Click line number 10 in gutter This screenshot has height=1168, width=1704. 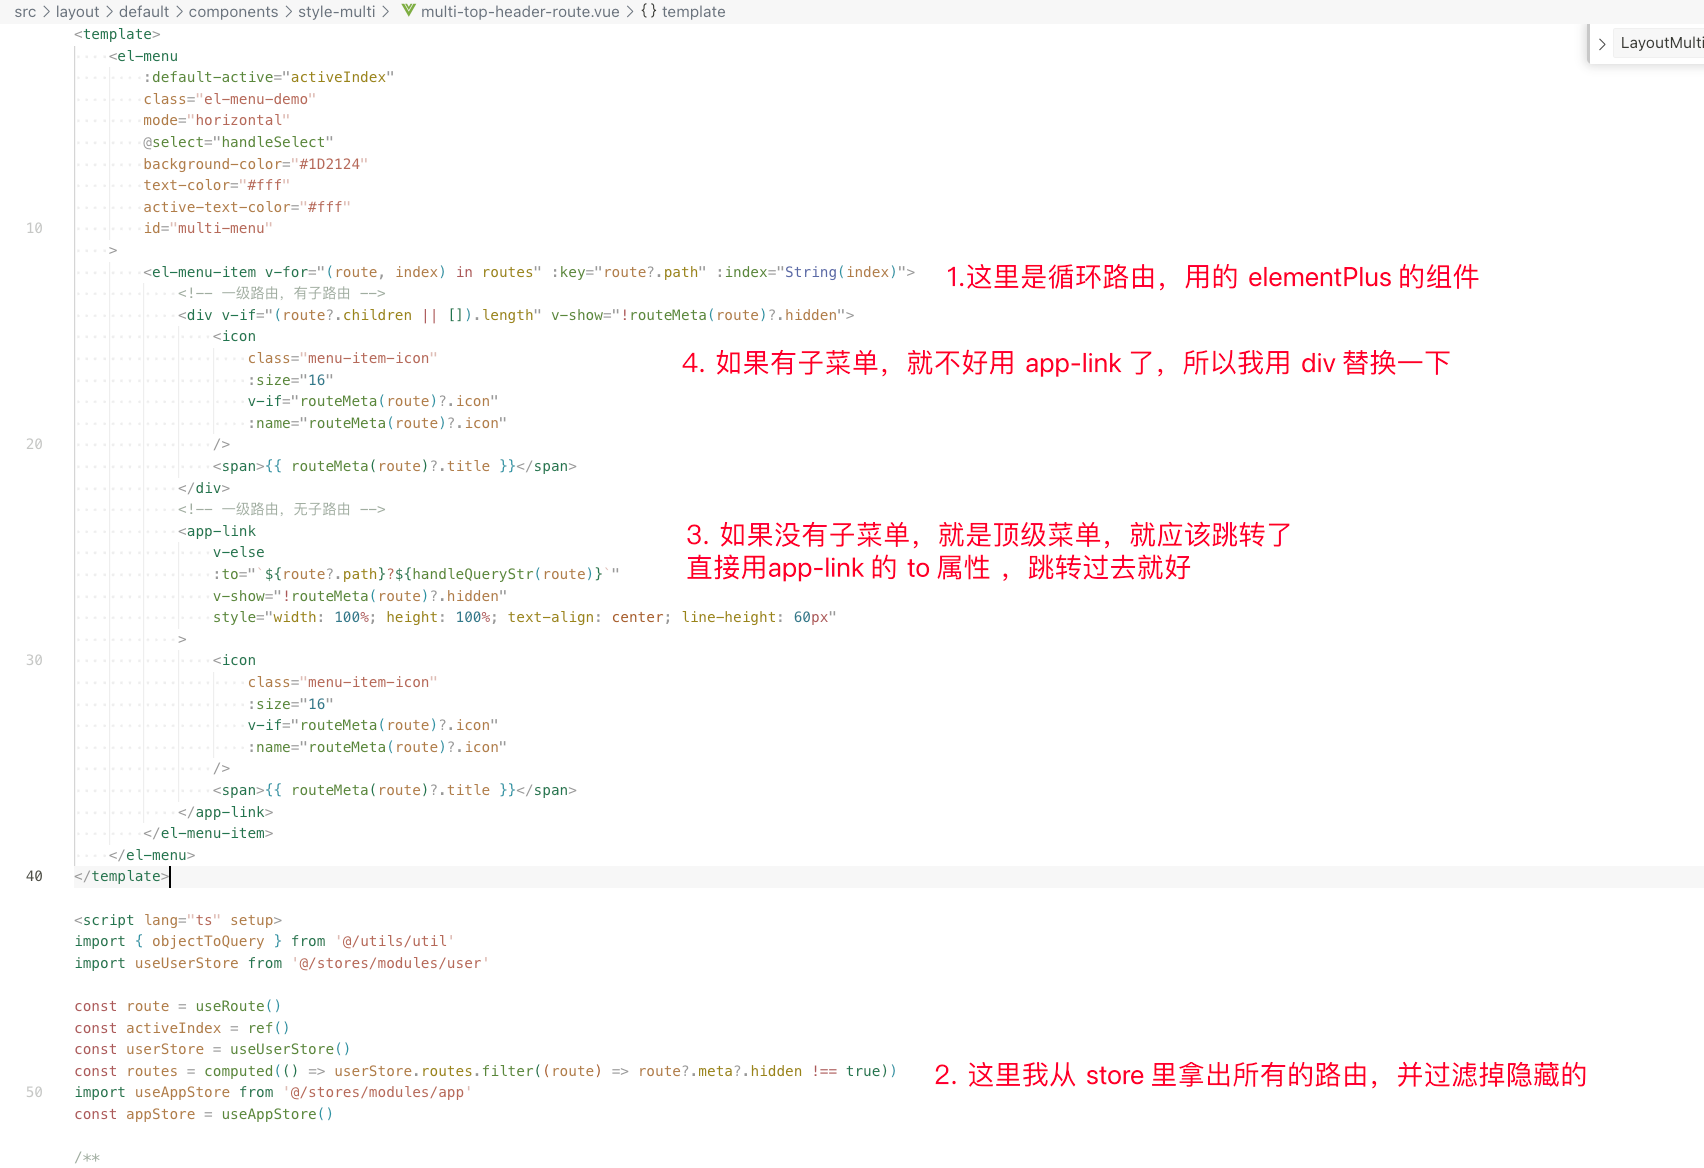(34, 228)
